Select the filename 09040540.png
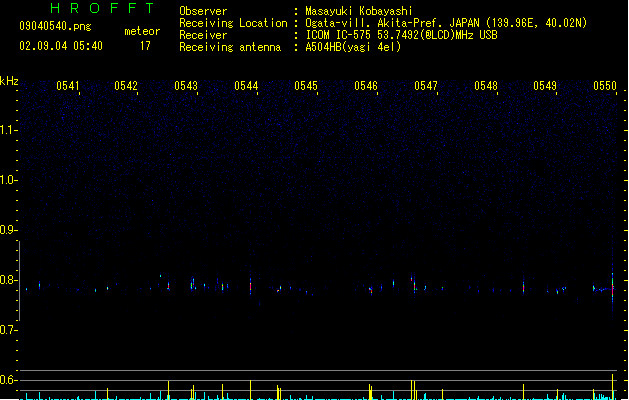Image resolution: width=629 pixels, height=400 pixels. coord(55,26)
